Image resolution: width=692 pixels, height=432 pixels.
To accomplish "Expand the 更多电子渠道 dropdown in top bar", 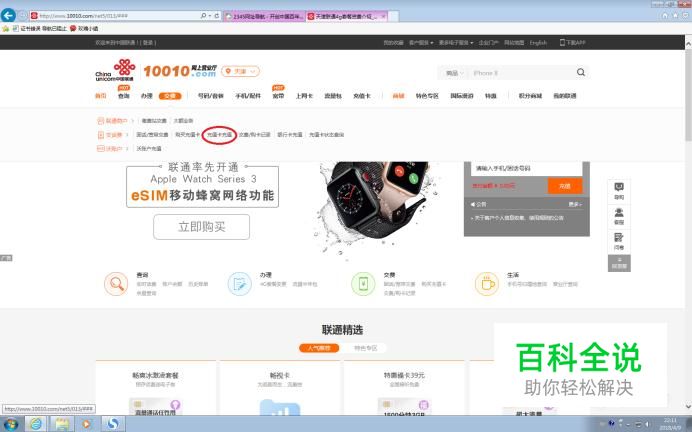I will [x=456, y=43].
